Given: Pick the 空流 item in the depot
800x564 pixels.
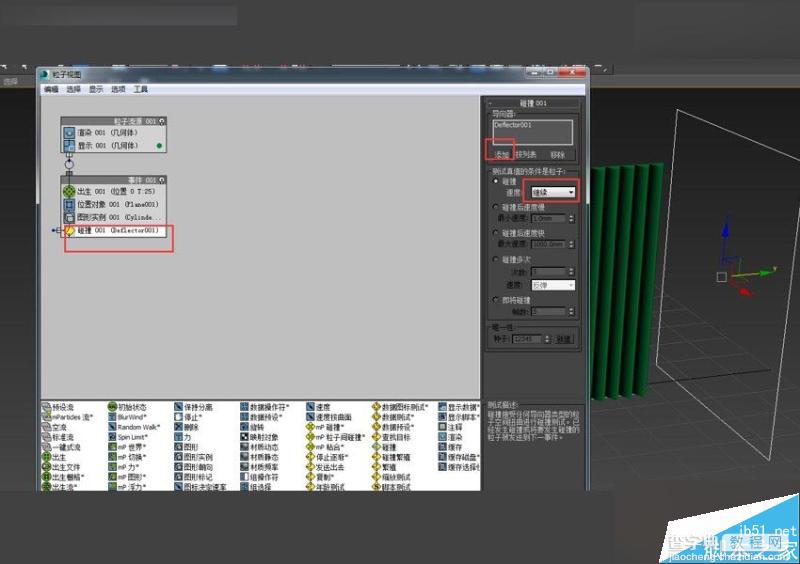Looking at the screenshot, I should tap(54, 427).
